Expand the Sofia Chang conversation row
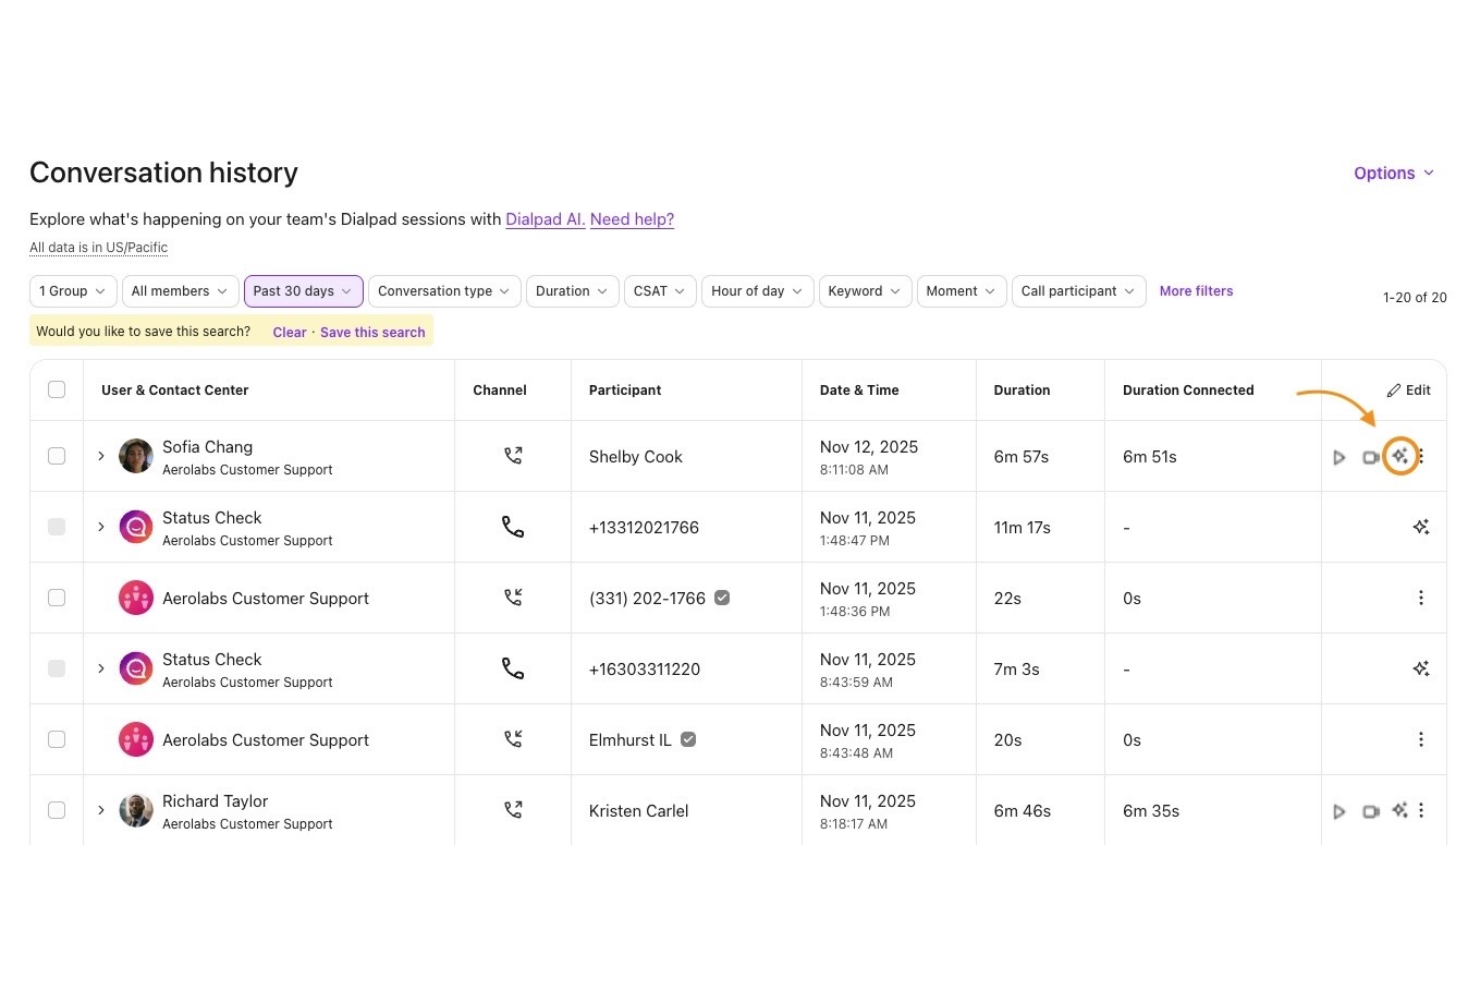 [101, 456]
